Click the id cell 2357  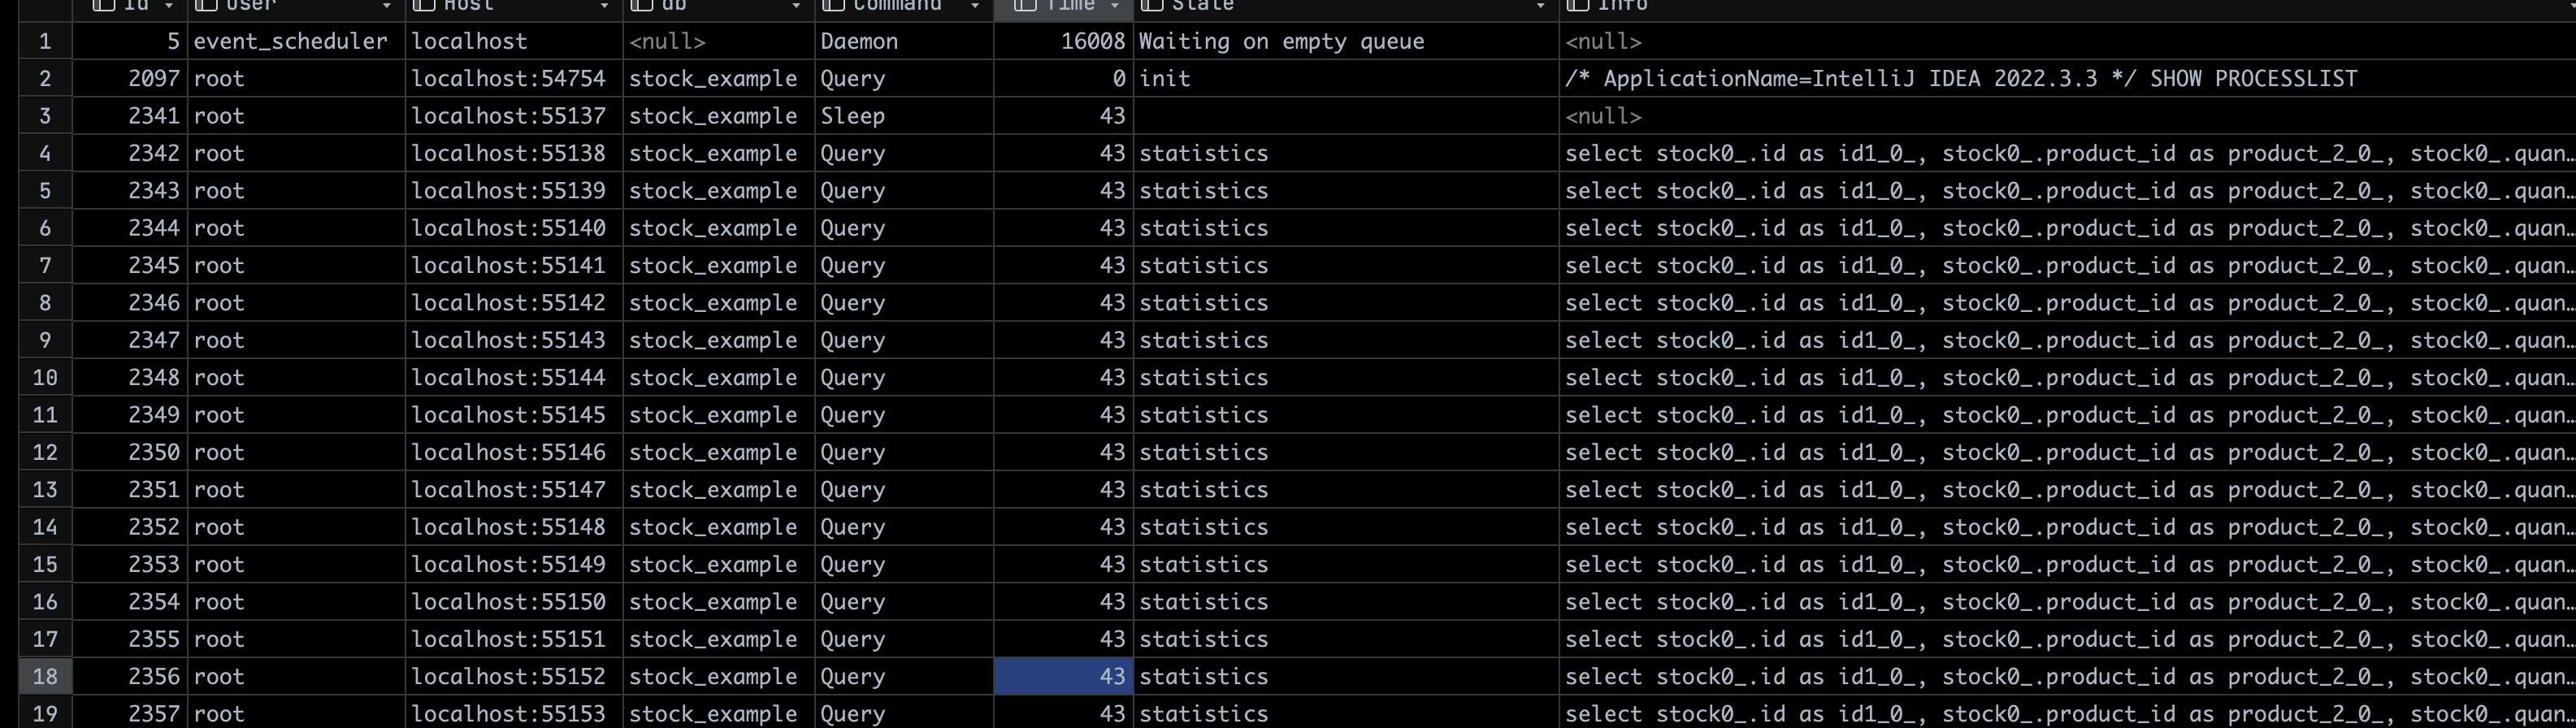pos(130,713)
